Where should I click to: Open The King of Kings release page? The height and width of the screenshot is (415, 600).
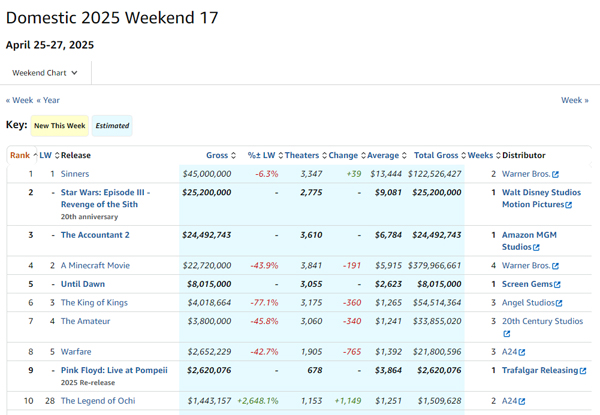click(94, 303)
